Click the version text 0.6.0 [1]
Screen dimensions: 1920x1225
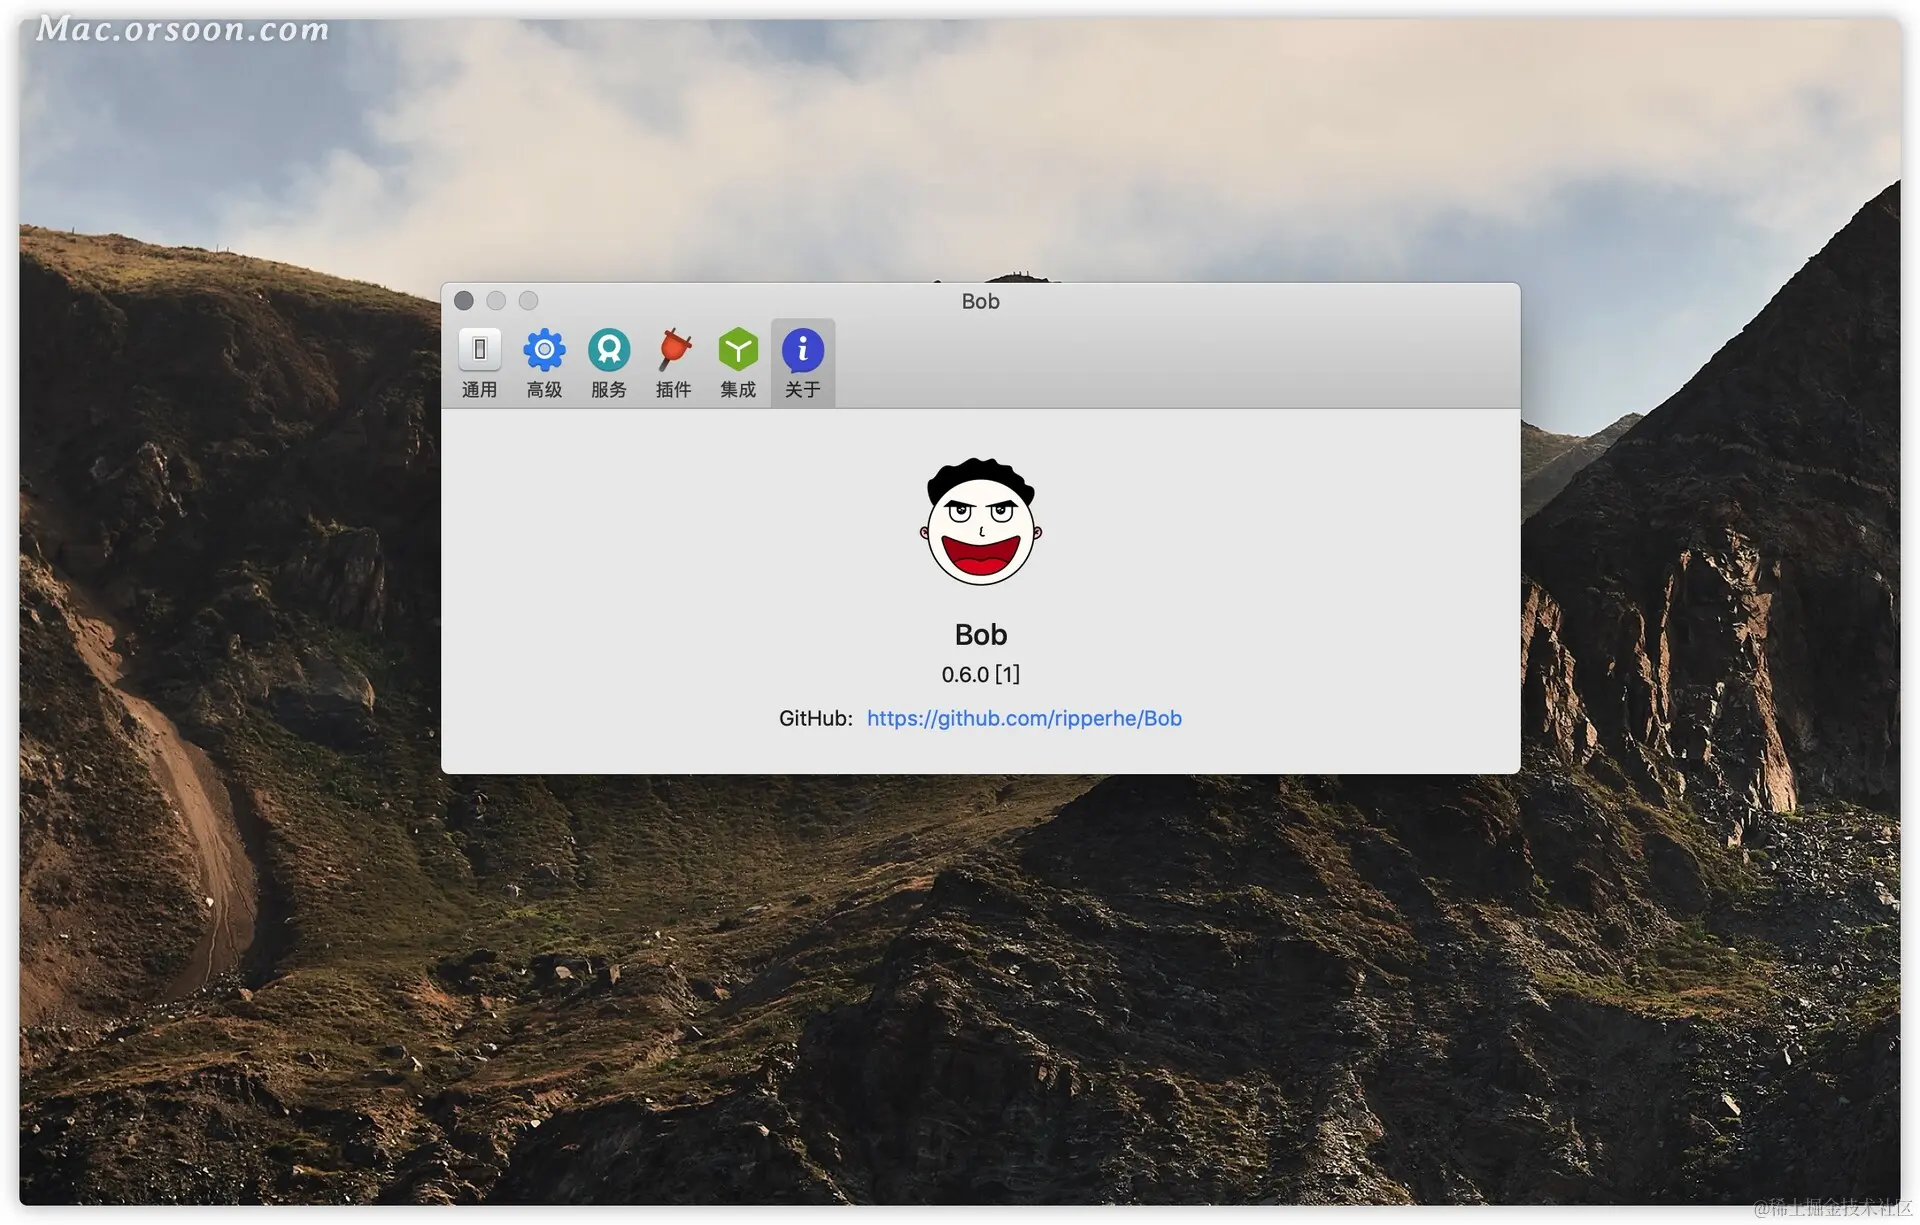click(981, 675)
